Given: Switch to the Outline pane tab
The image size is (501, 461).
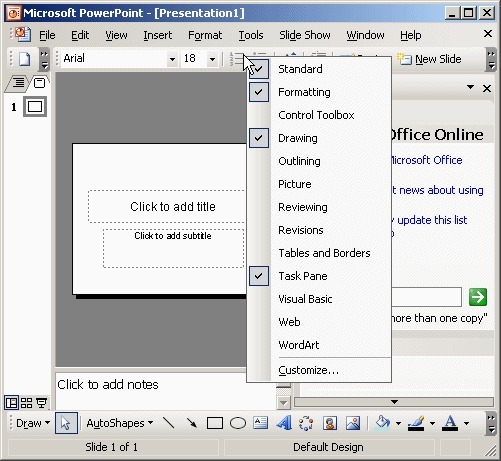Looking at the screenshot, I should pos(18,82).
